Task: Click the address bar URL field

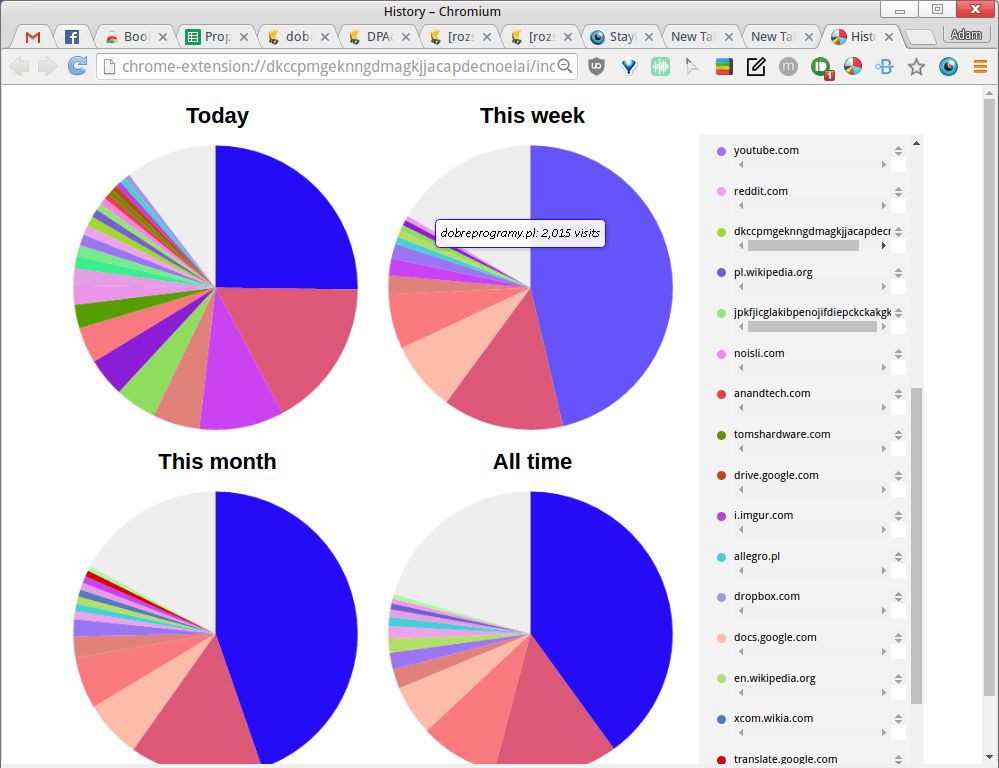Action: 338,66
